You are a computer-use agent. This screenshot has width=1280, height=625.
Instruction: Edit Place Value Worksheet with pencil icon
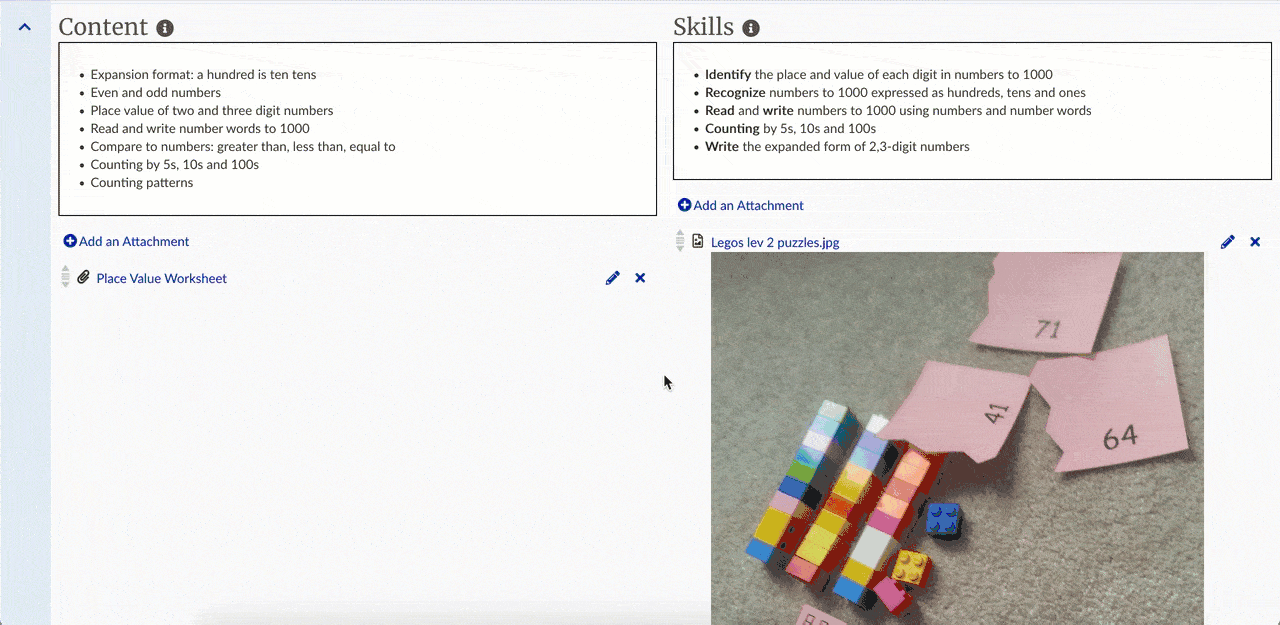pos(613,278)
